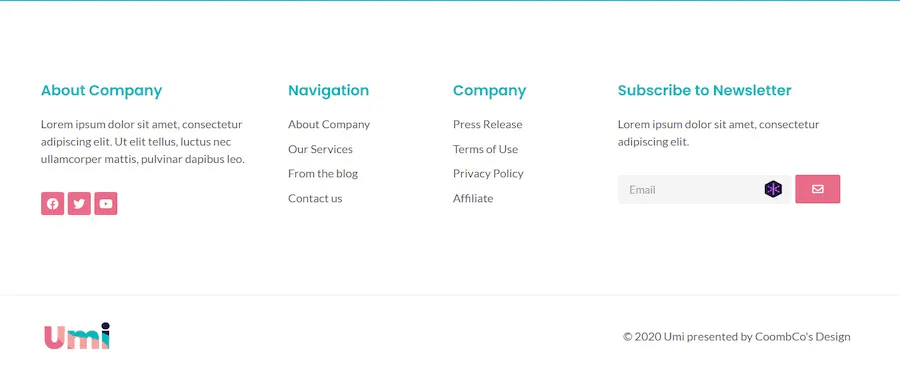Screen dimensions: 900x373
Task: Open the Privacy Policy link
Action: (488, 173)
